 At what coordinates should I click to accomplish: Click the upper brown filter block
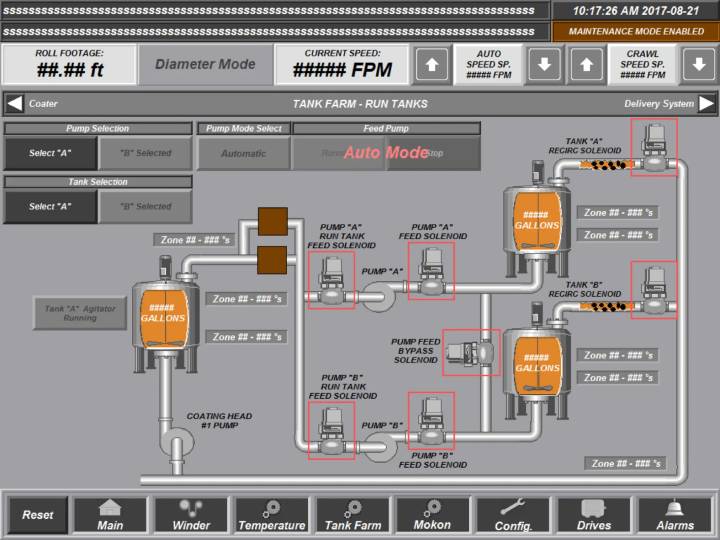click(273, 221)
